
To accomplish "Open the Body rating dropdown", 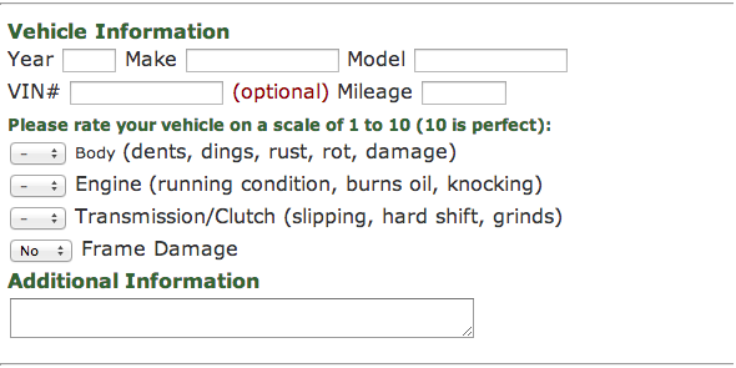I will click(38, 154).
